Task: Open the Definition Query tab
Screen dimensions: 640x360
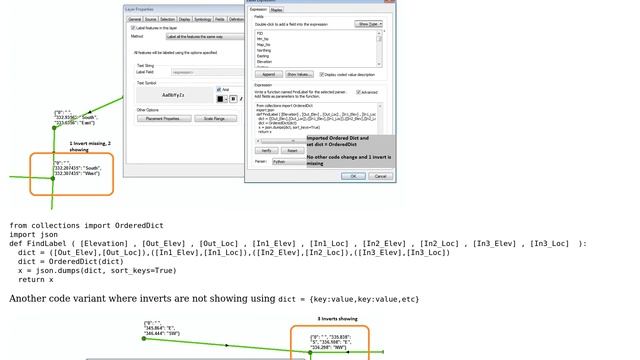Action: (236, 19)
